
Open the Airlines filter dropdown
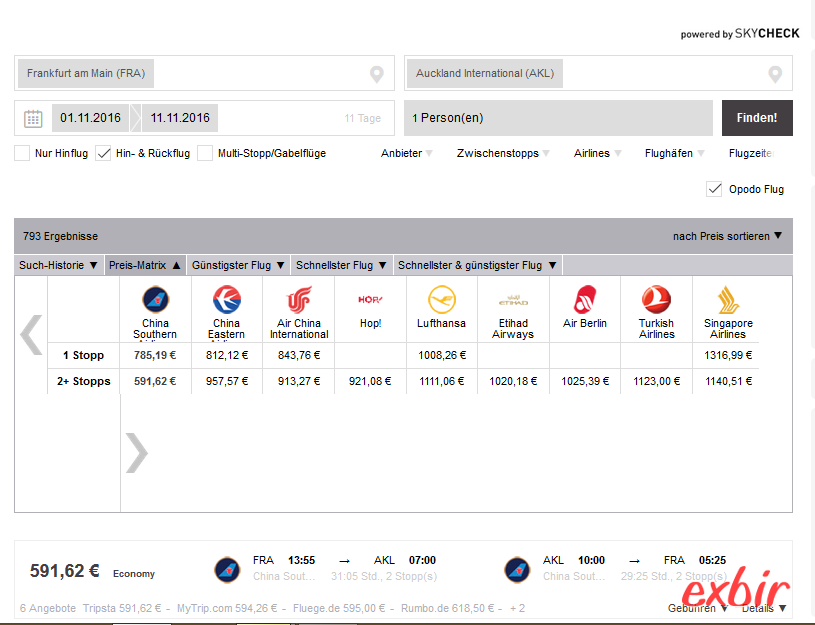click(x=597, y=153)
